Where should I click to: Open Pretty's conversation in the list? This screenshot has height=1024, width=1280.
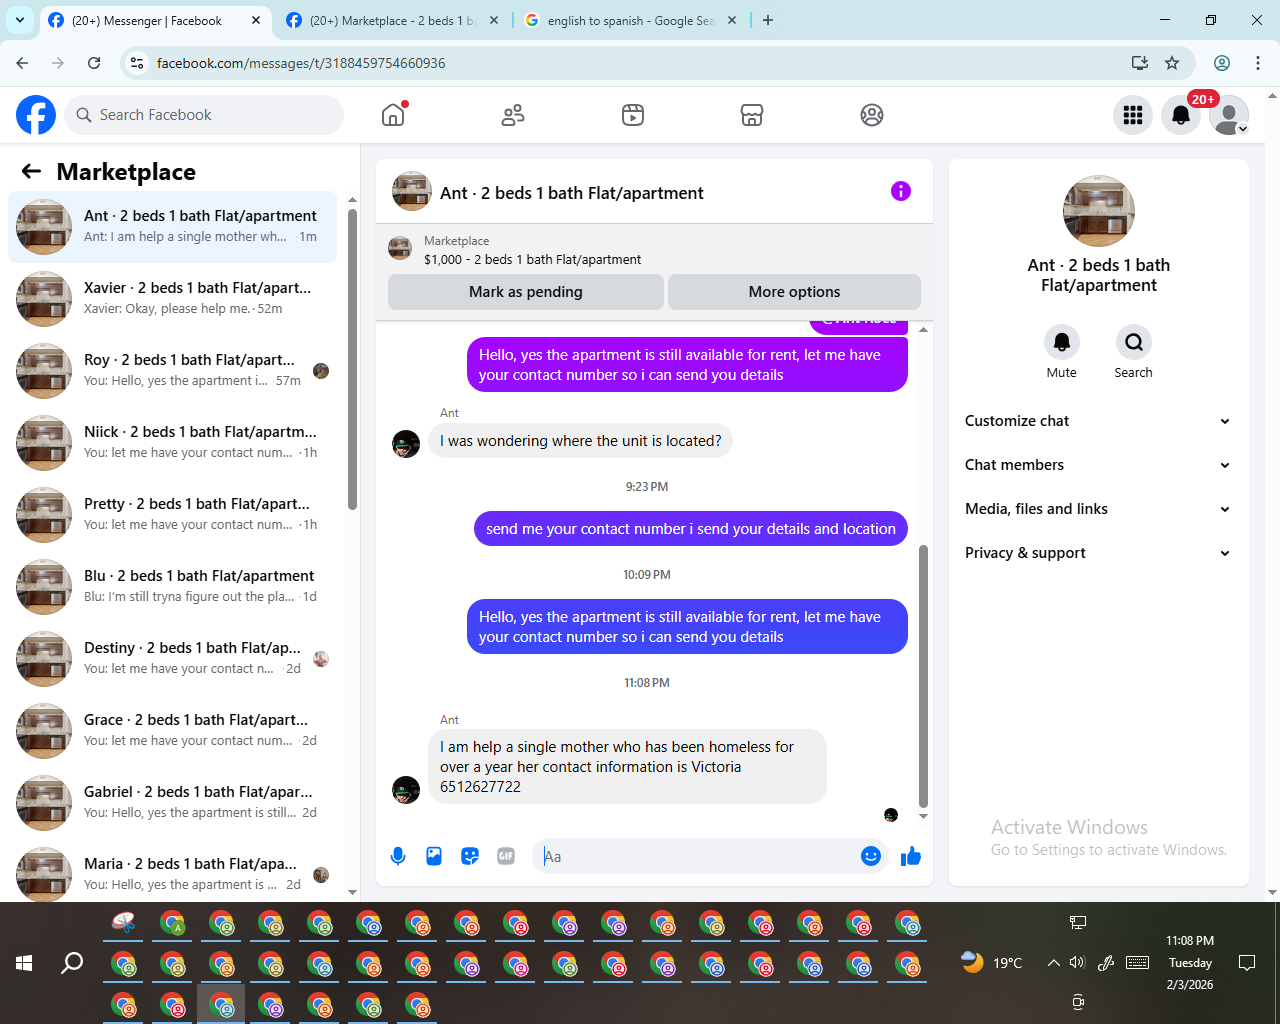point(172,515)
